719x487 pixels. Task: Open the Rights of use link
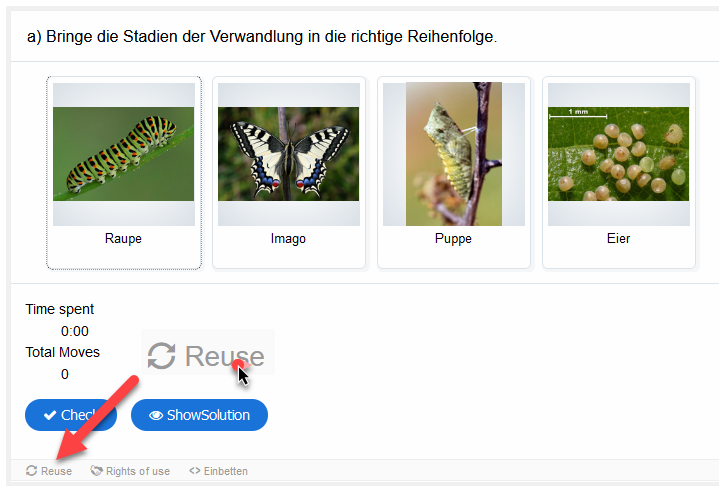(x=137, y=471)
